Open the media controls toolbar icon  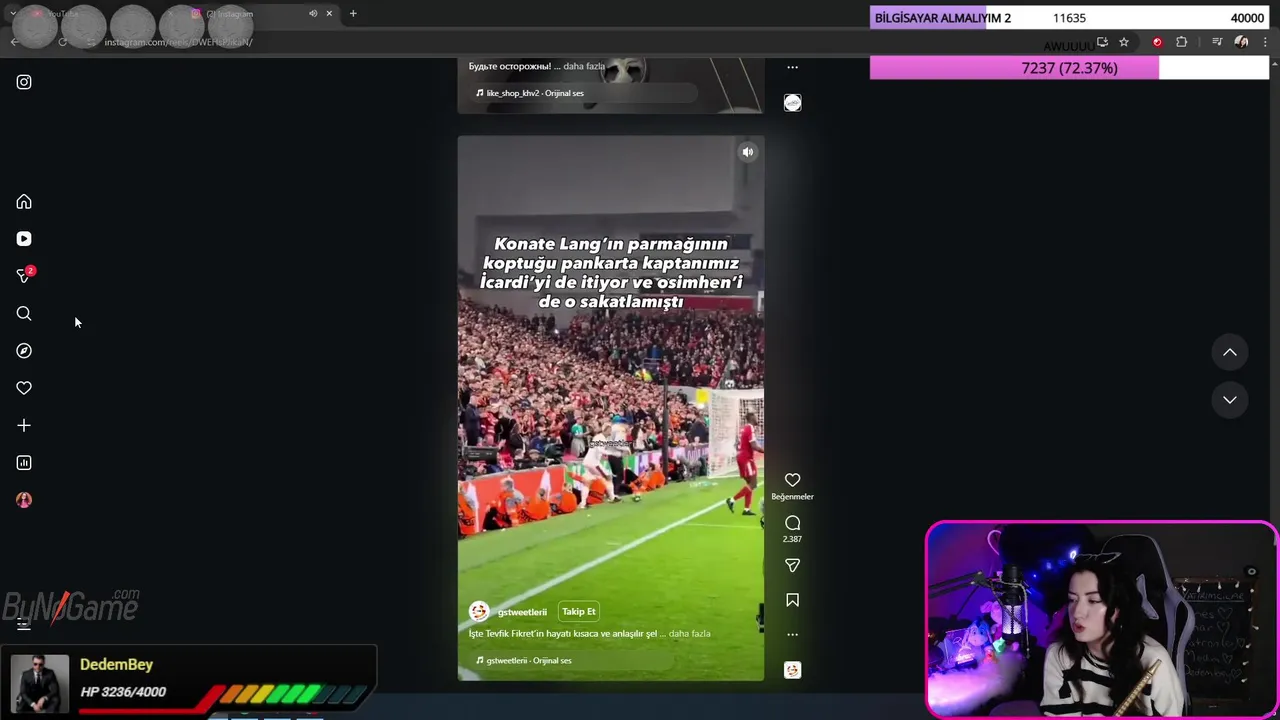point(1217,42)
